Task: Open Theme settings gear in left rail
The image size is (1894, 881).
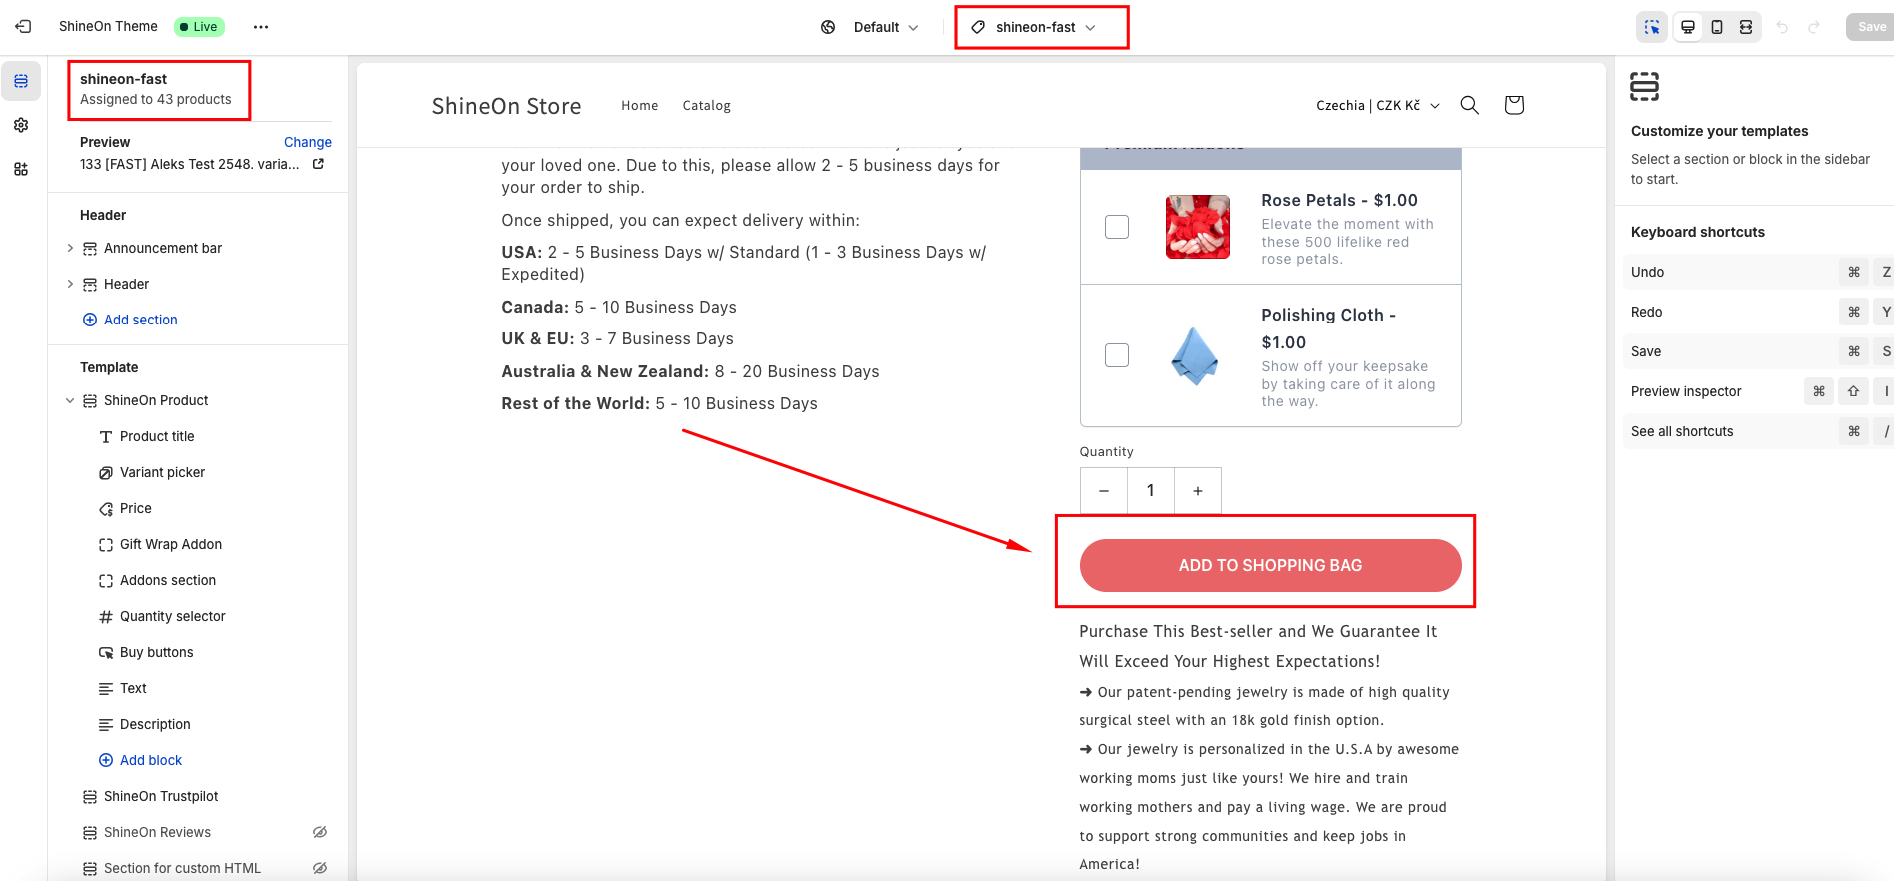Action: (x=21, y=125)
